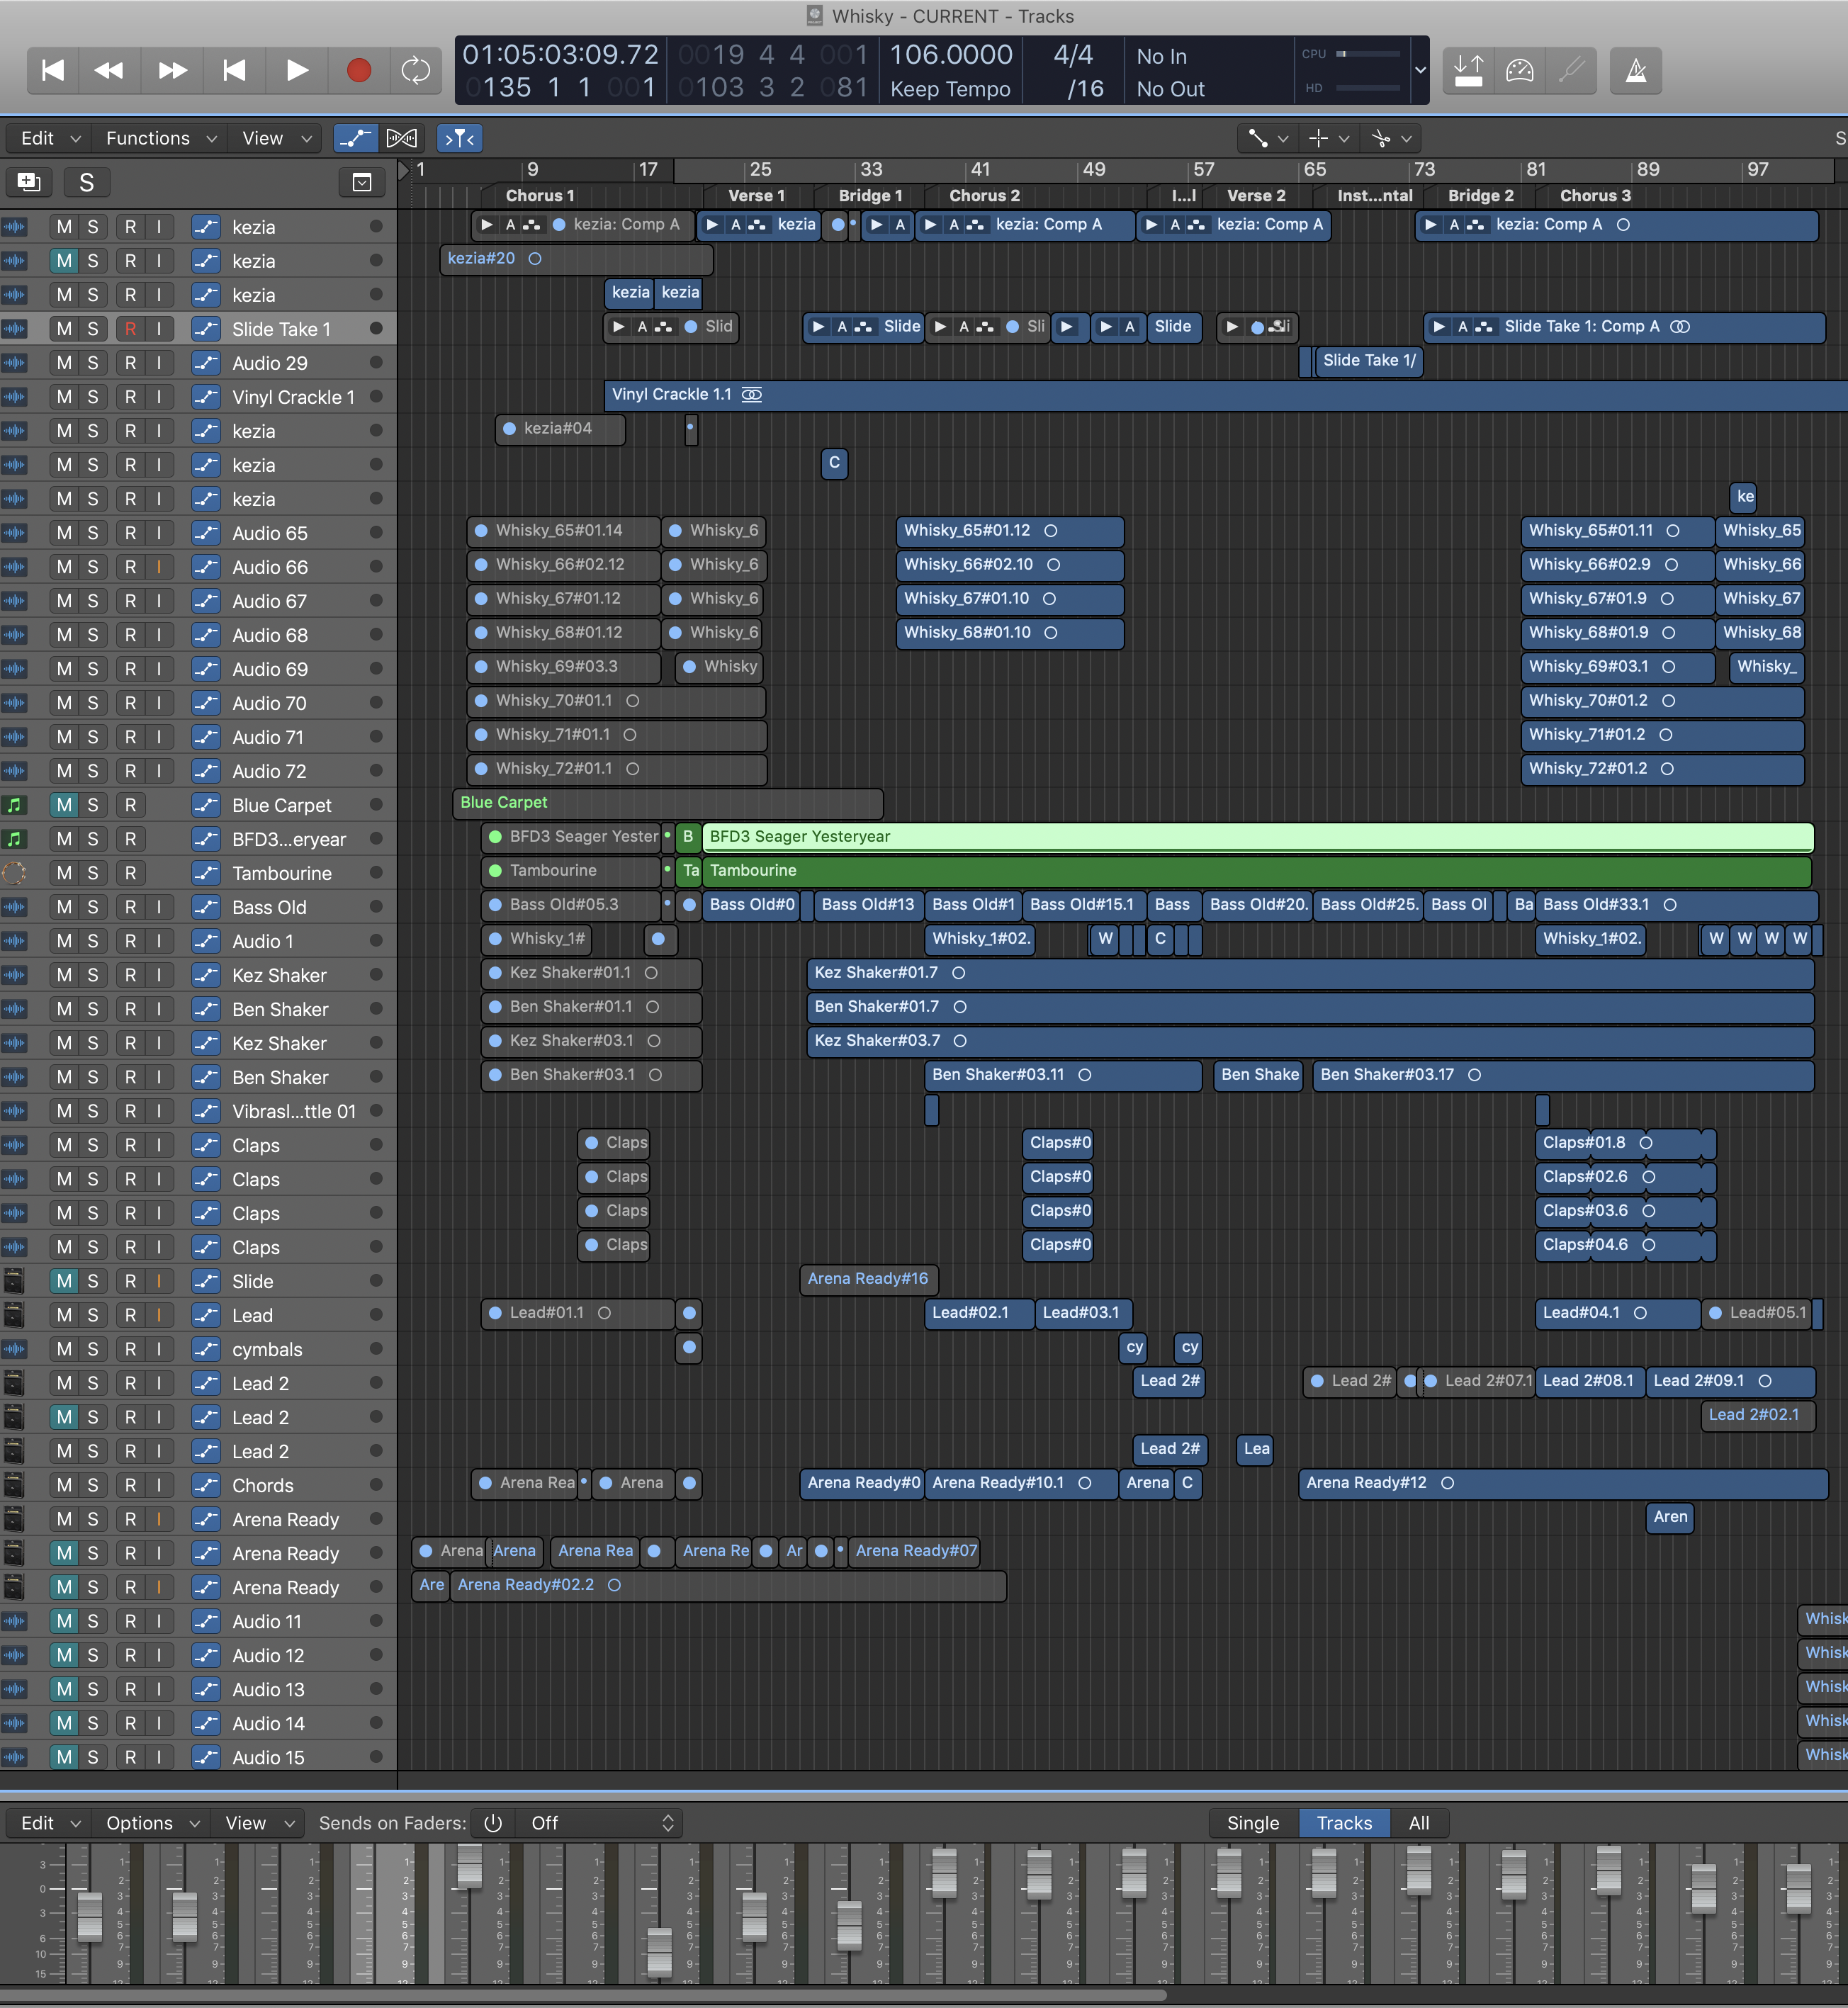Open the mixer View menu

(x=259, y=1823)
